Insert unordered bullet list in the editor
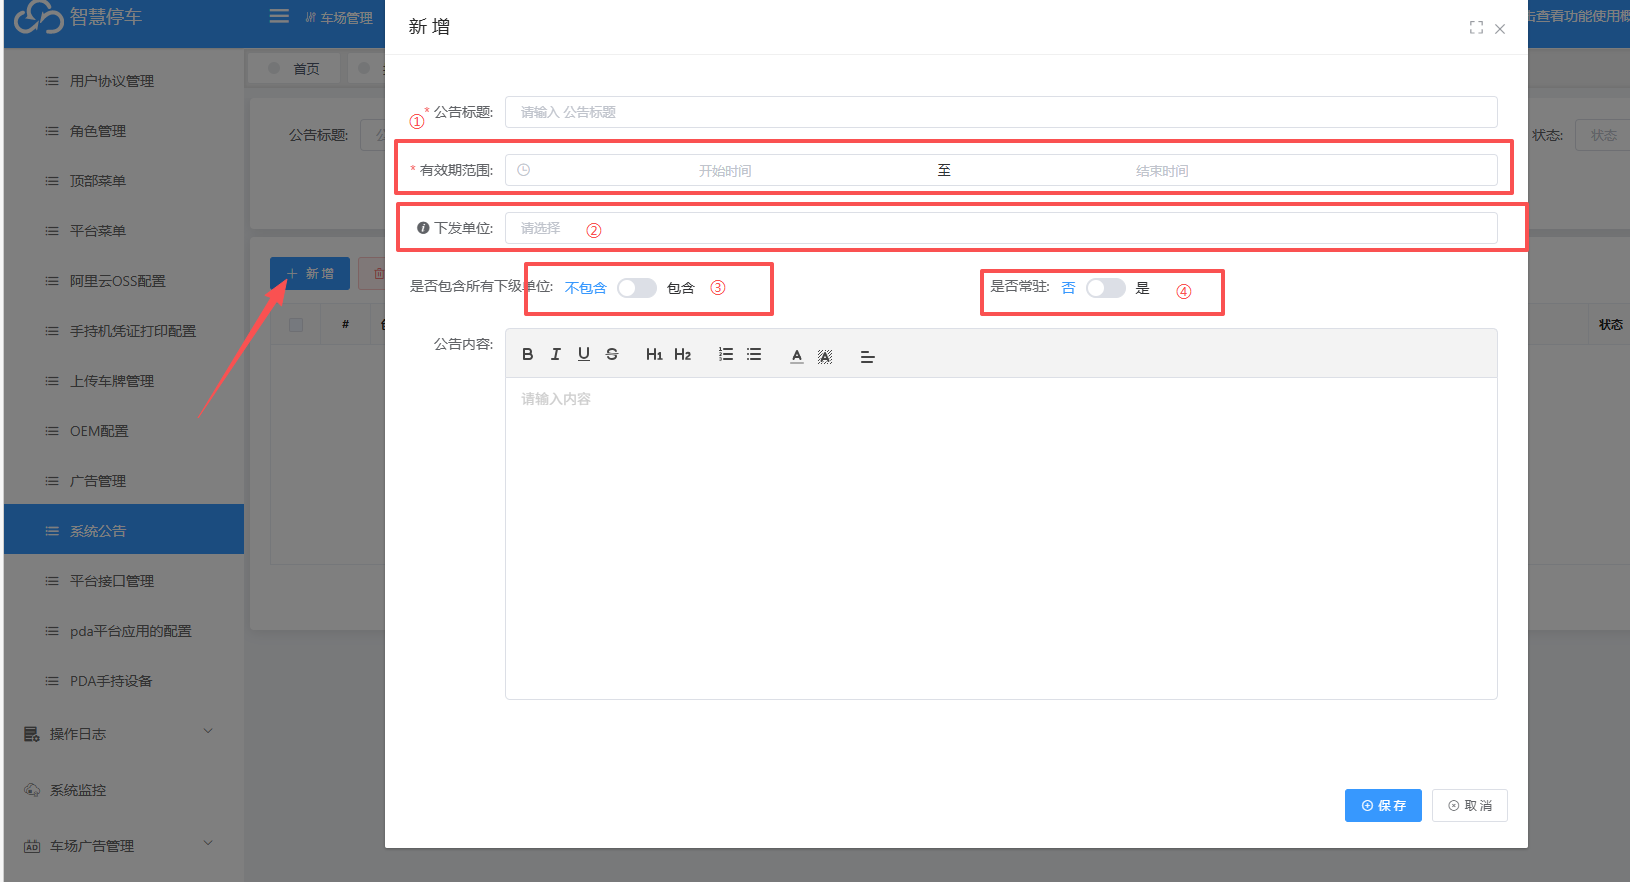1630x882 pixels. 754,354
